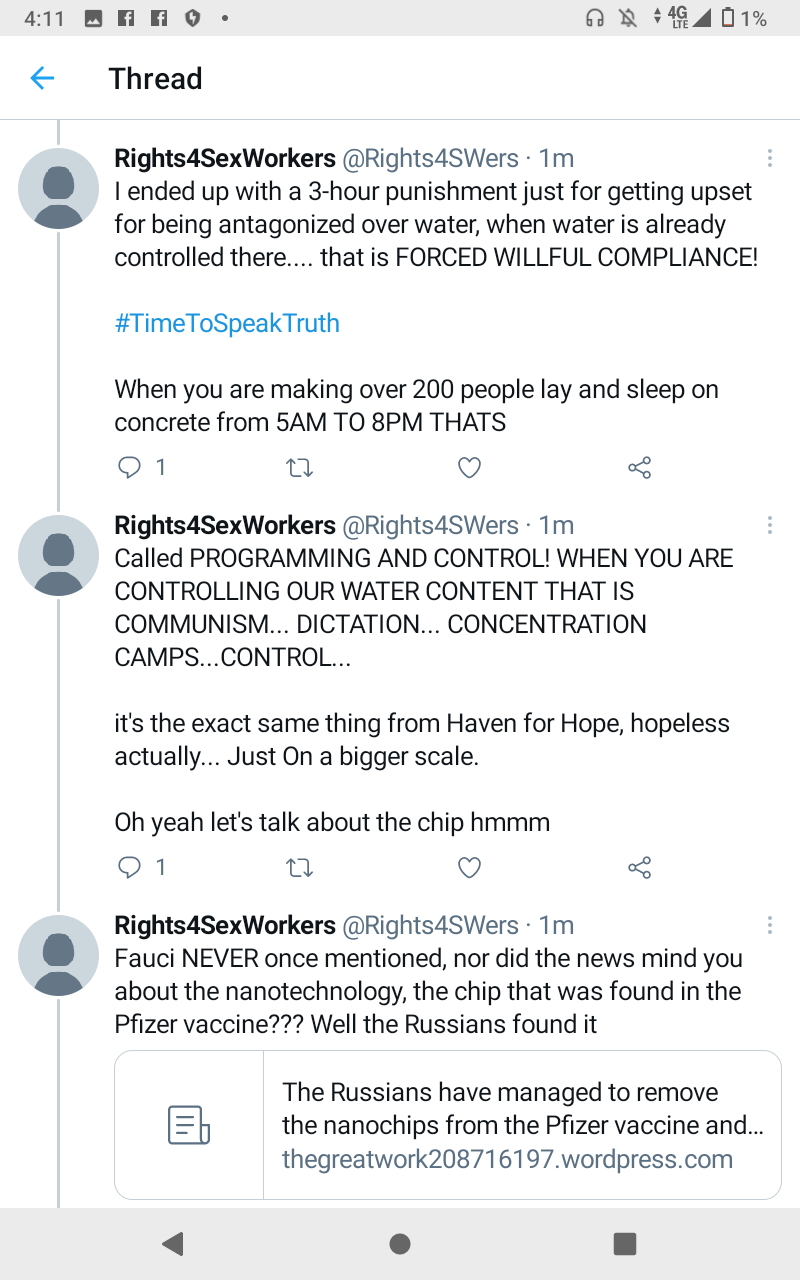Screen dimensions: 800x1280
Task: Like the tweet mentioning Haven for Hope
Action: 469,867
